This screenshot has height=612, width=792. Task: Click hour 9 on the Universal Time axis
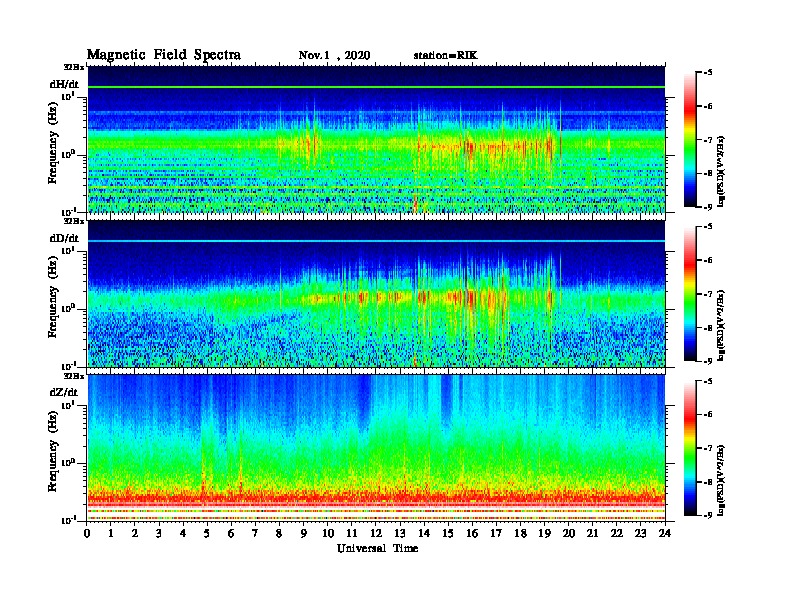coord(304,534)
